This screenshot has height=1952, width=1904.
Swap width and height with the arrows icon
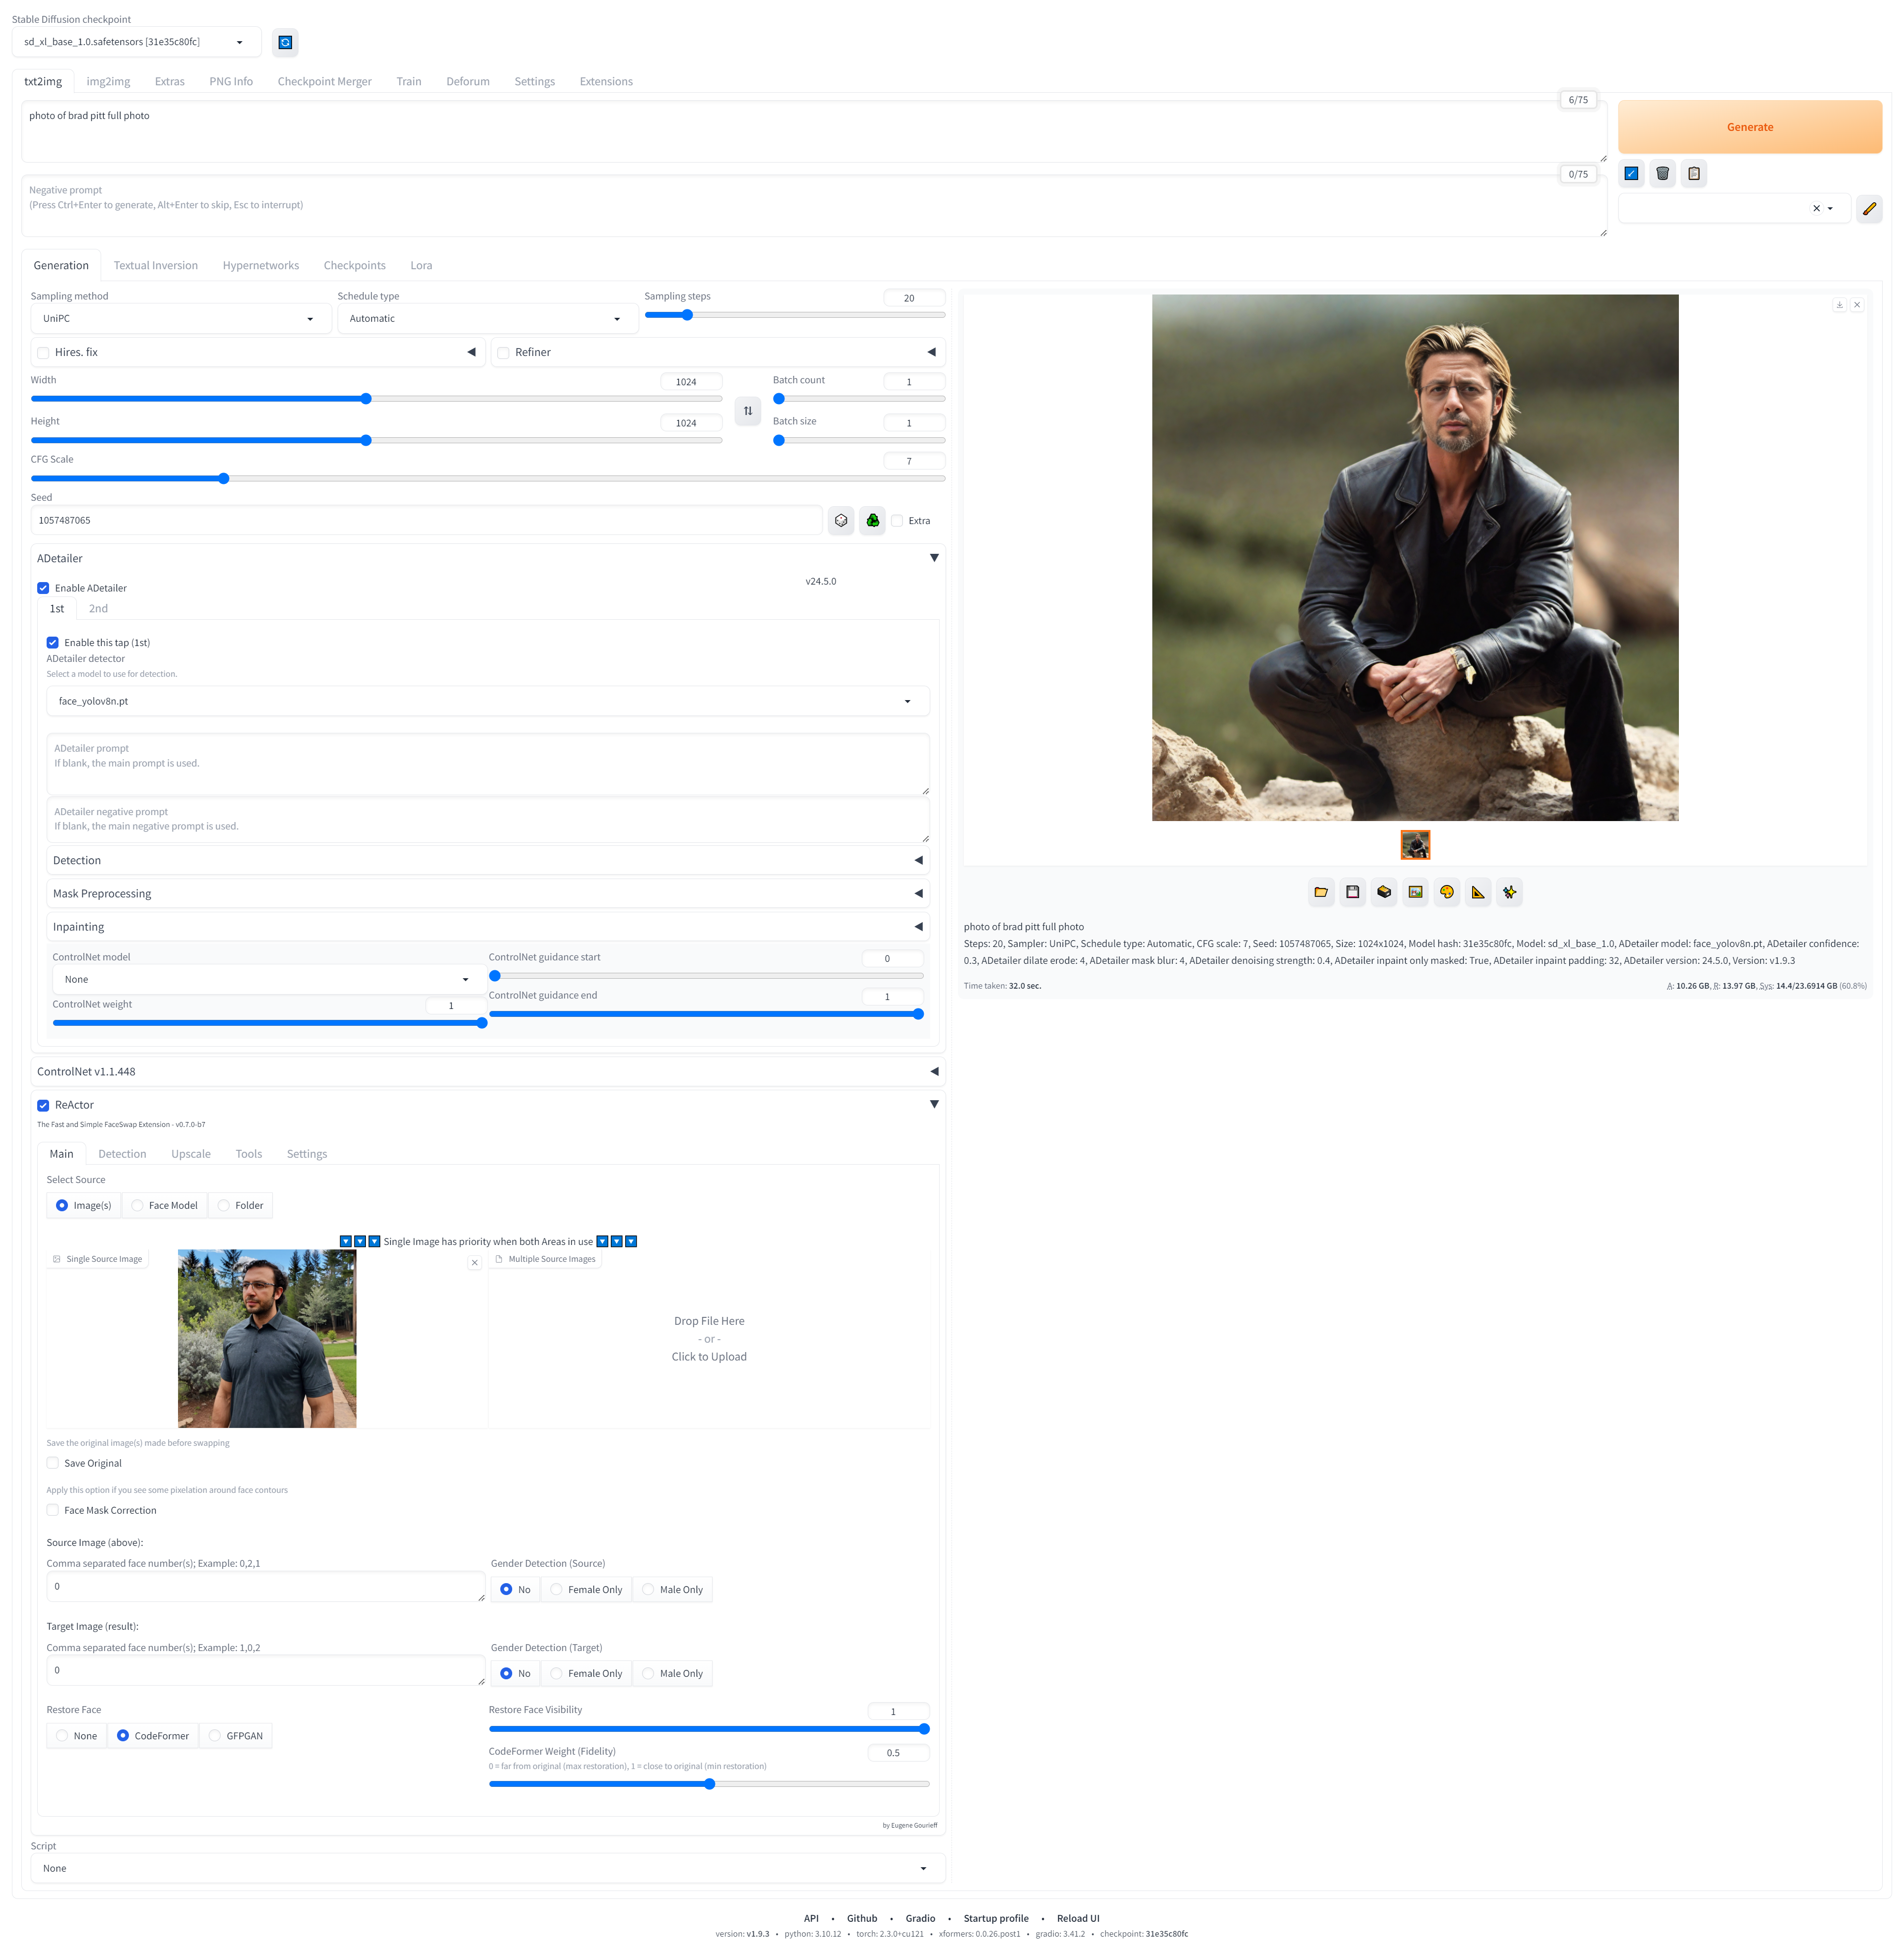point(747,410)
